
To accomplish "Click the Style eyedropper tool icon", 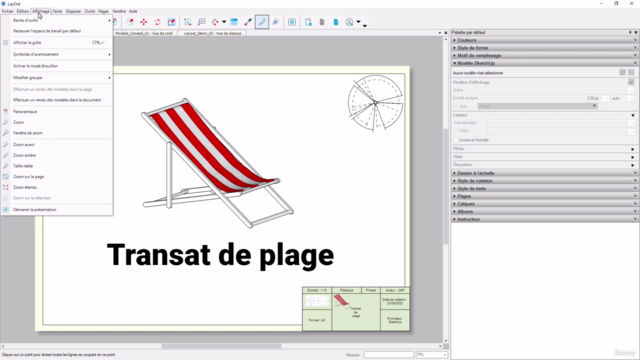I will pos(248,22).
